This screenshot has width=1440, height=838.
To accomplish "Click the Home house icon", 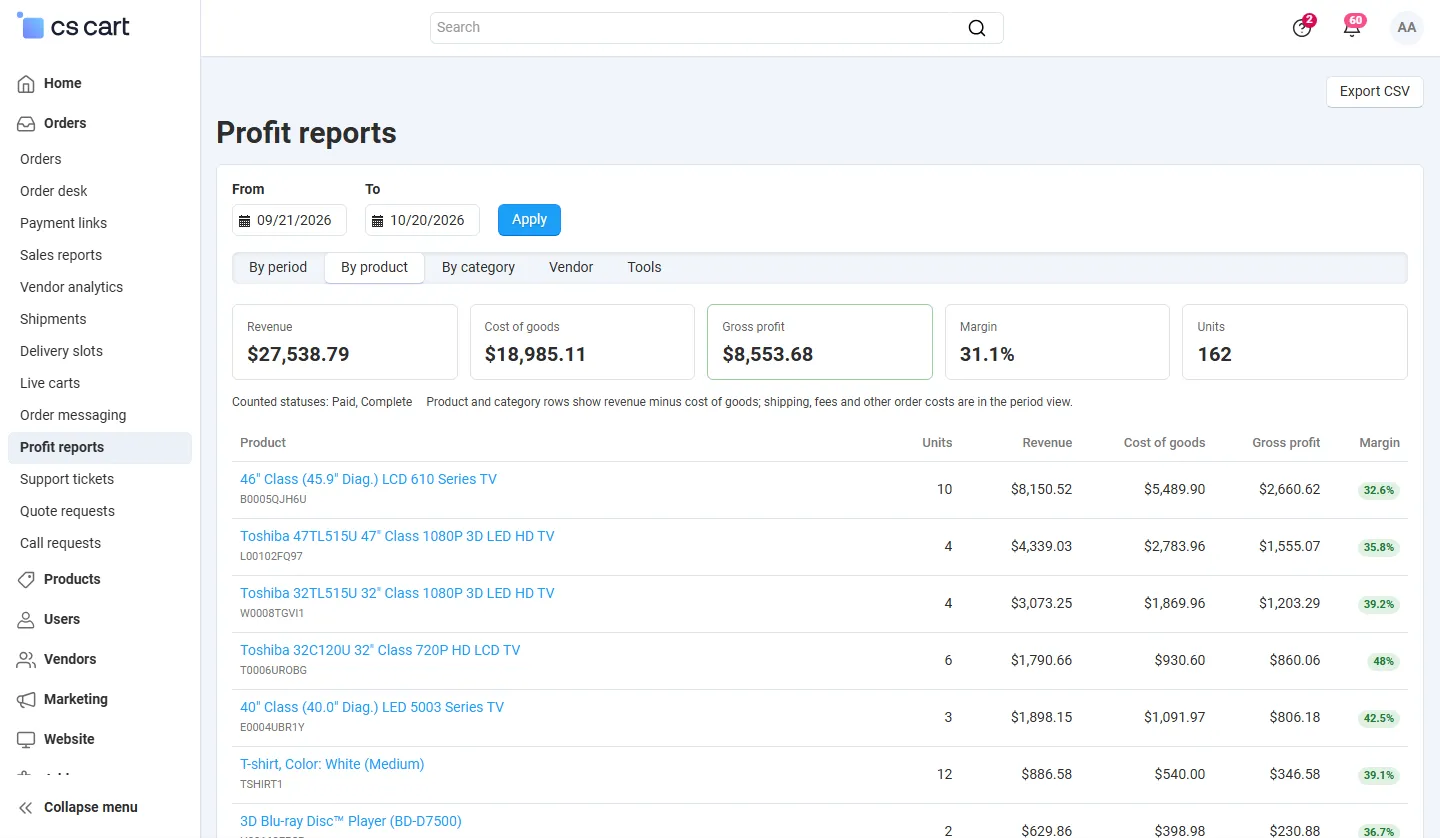I will (x=26, y=84).
